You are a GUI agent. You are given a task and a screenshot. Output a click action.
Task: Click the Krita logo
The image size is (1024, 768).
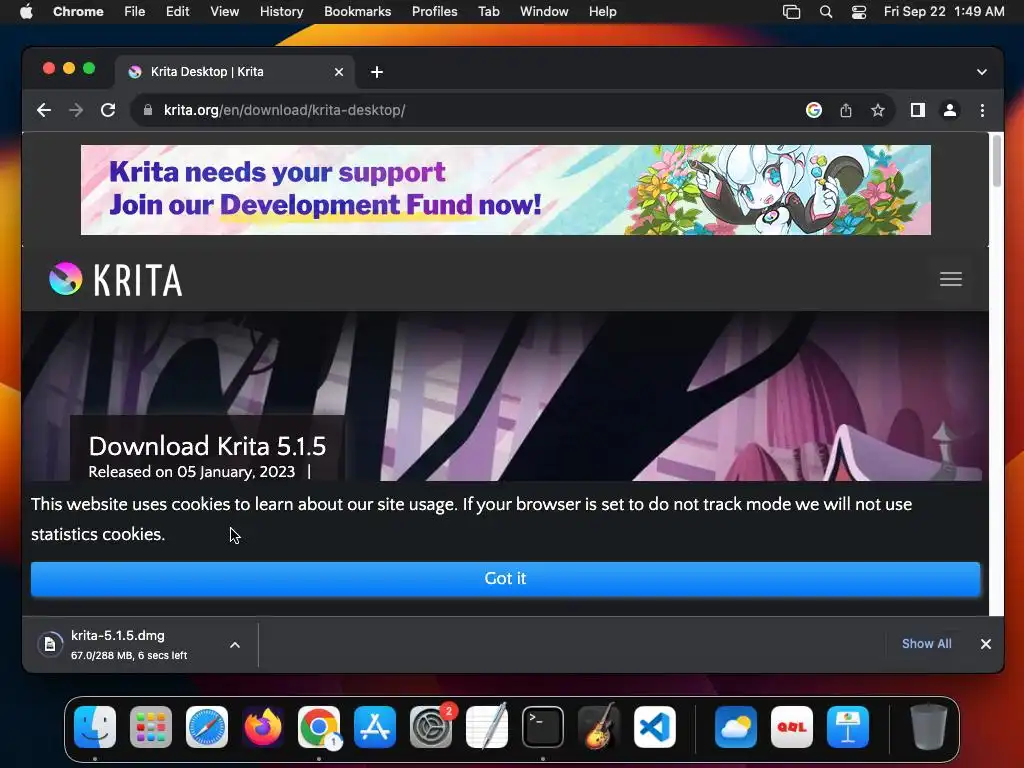tap(116, 280)
